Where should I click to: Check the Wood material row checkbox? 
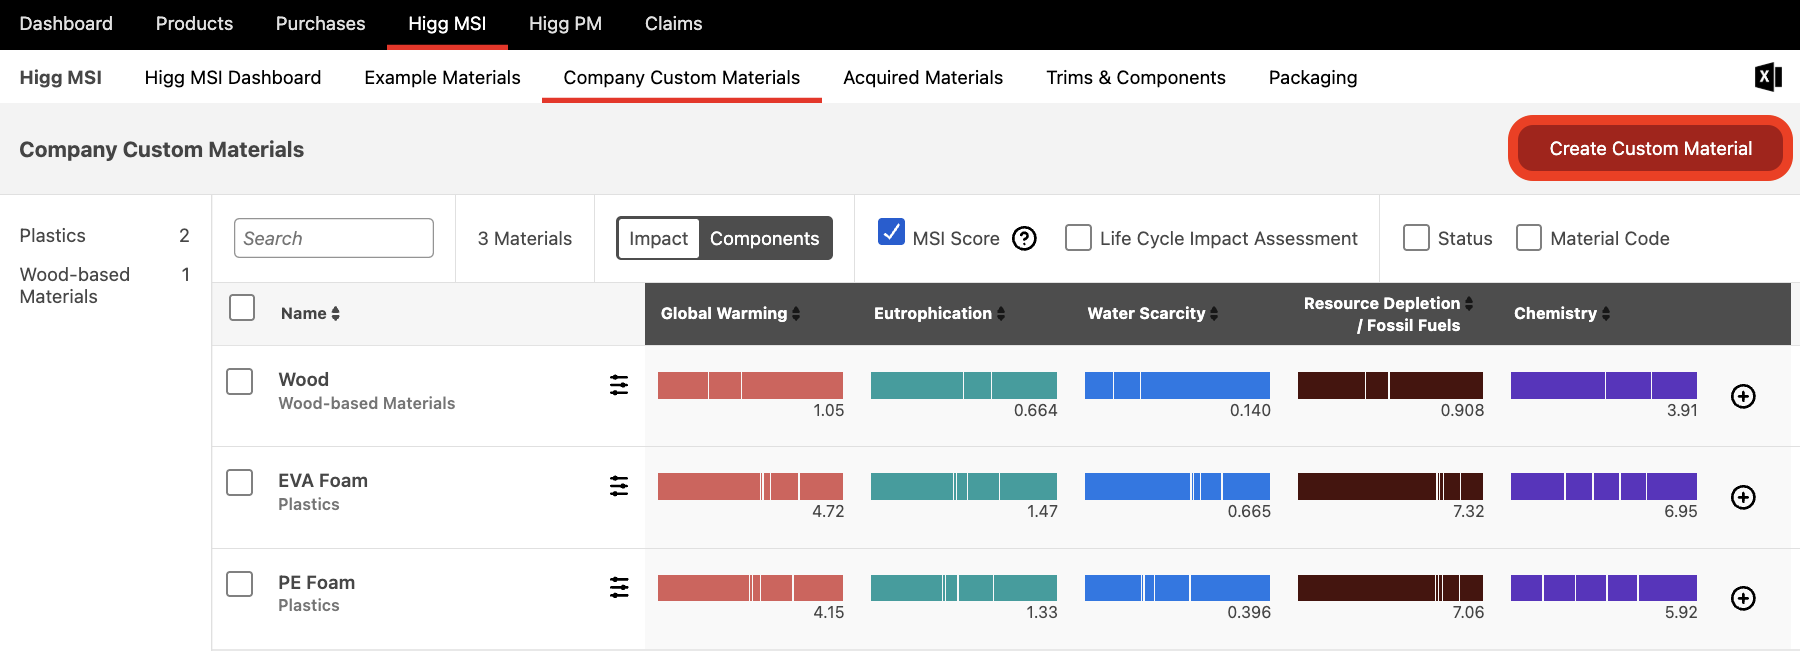pos(239,381)
